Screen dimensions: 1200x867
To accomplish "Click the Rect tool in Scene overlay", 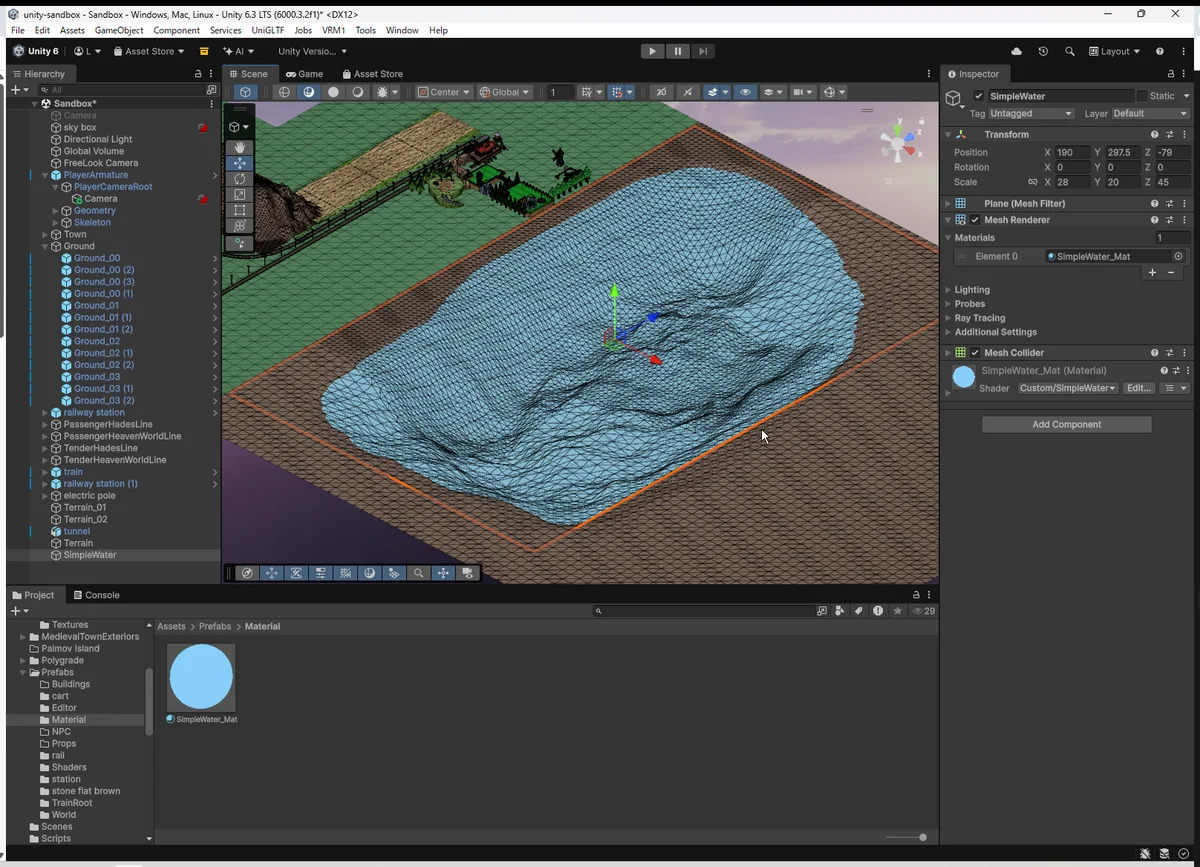I will pos(240,211).
